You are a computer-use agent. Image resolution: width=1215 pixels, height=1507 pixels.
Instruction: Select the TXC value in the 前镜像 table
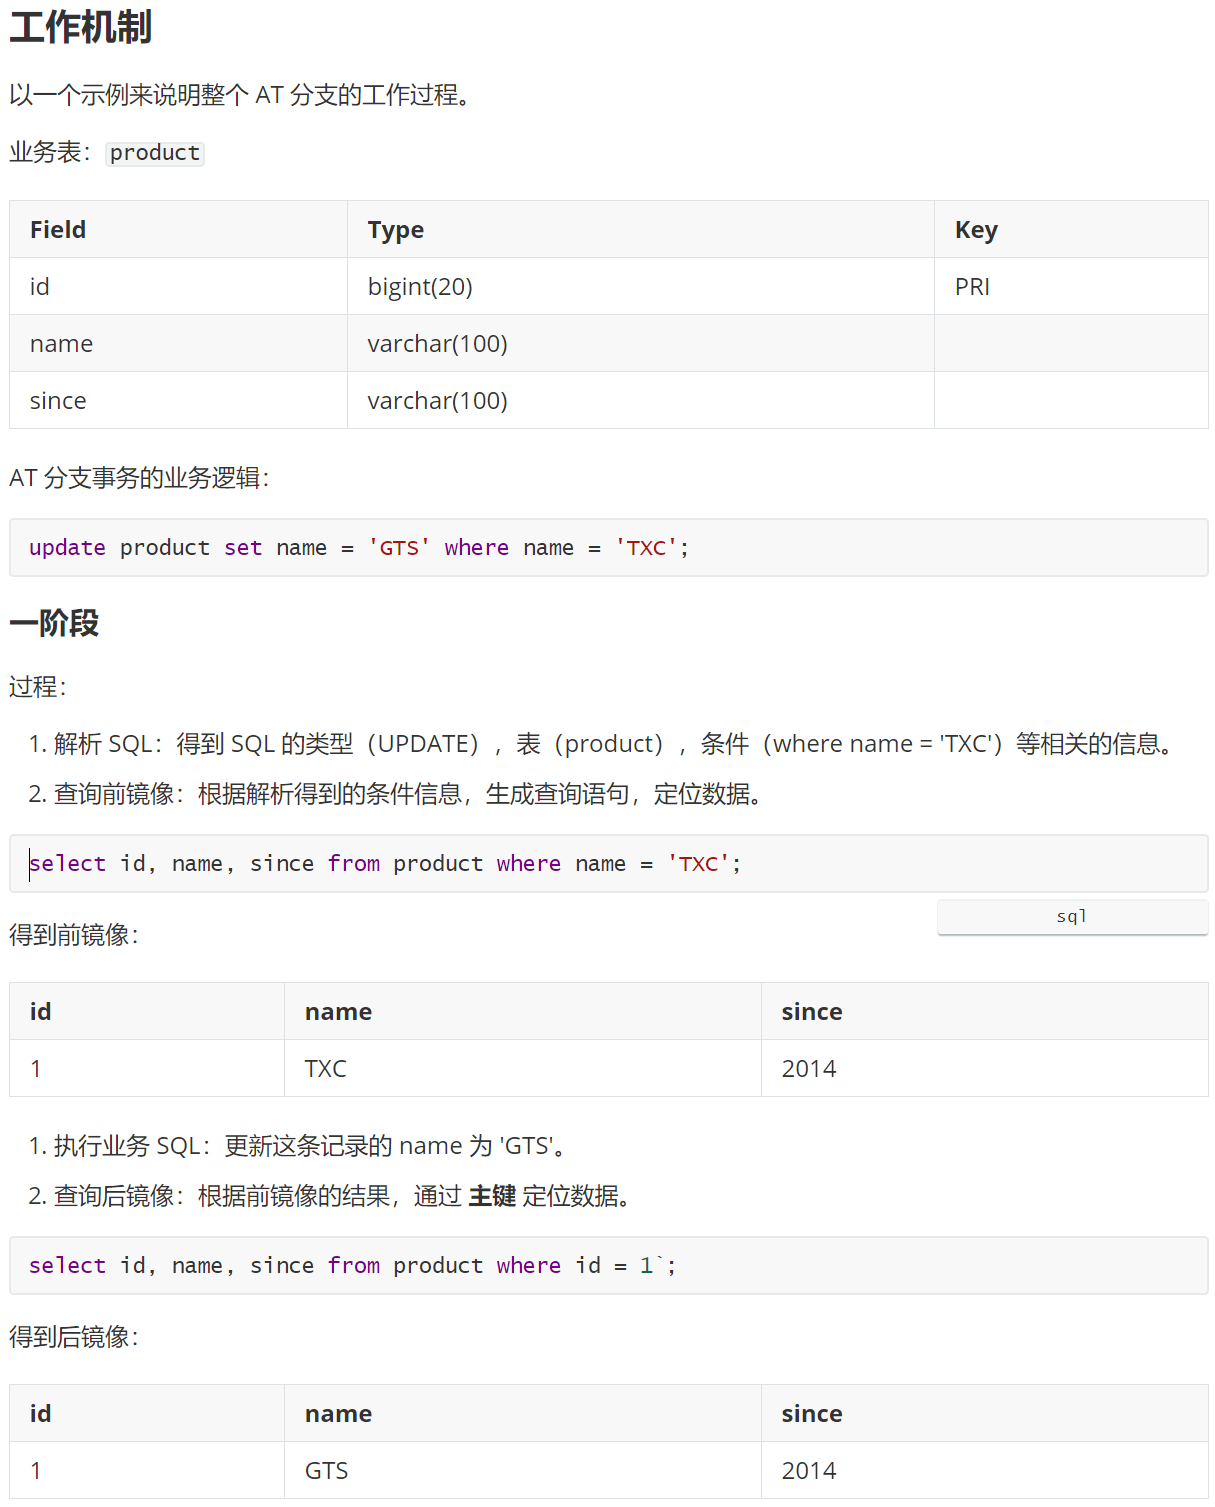pyautogui.click(x=325, y=1068)
